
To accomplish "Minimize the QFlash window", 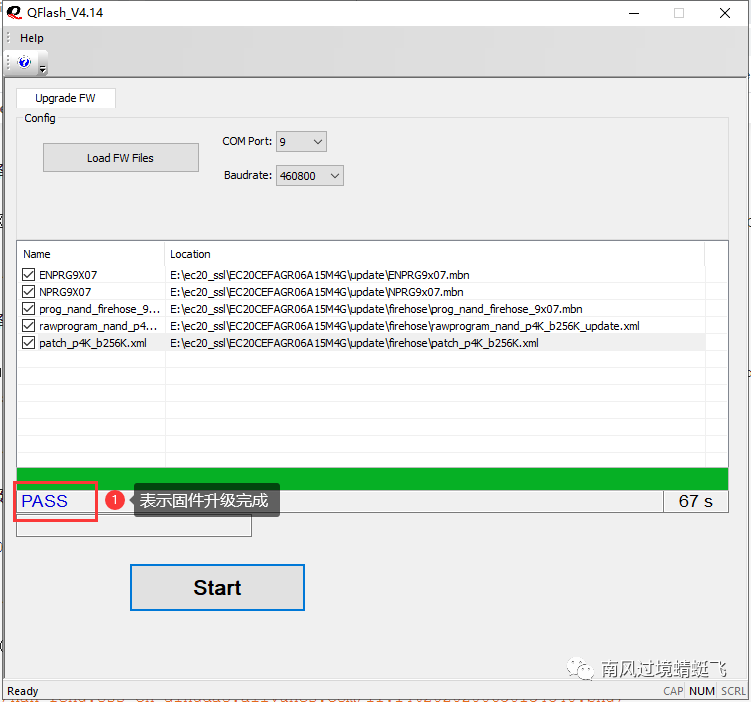I will click(x=634, y=13).
